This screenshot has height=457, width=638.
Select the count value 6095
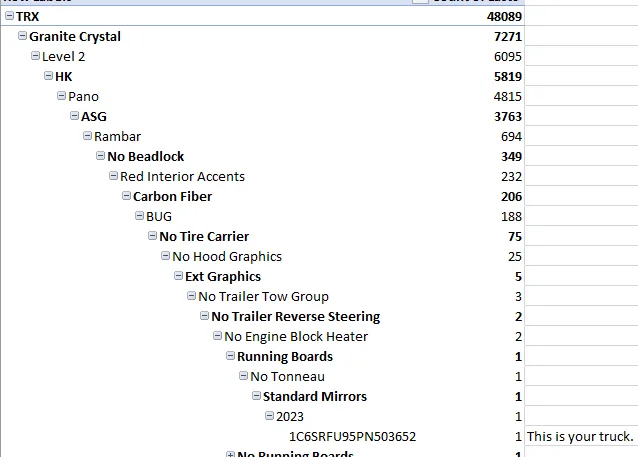tap(508, 57)
